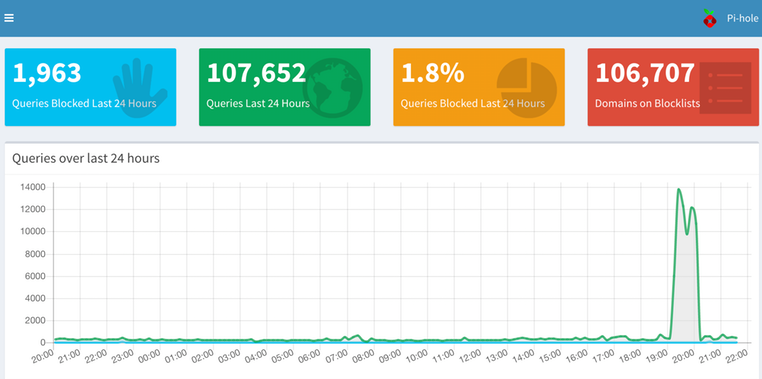Click the small bump near 07:00 on chart
Viewport: 762px width, 379px height.
[x=358, y=335]
